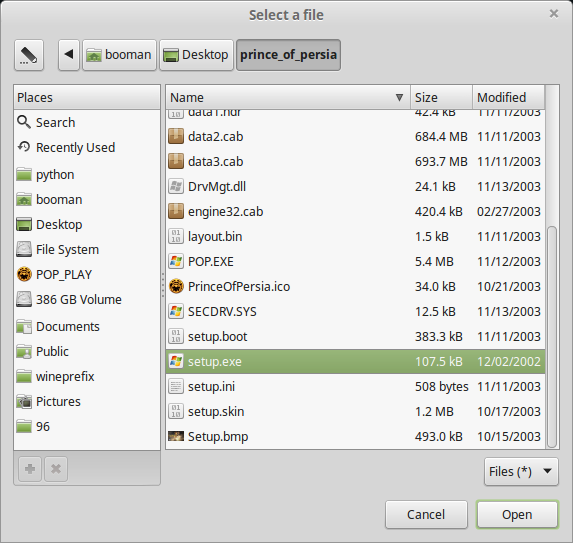Select the setup.boot file name
Viewport: 573px width, 543px height.
[217, 337]
